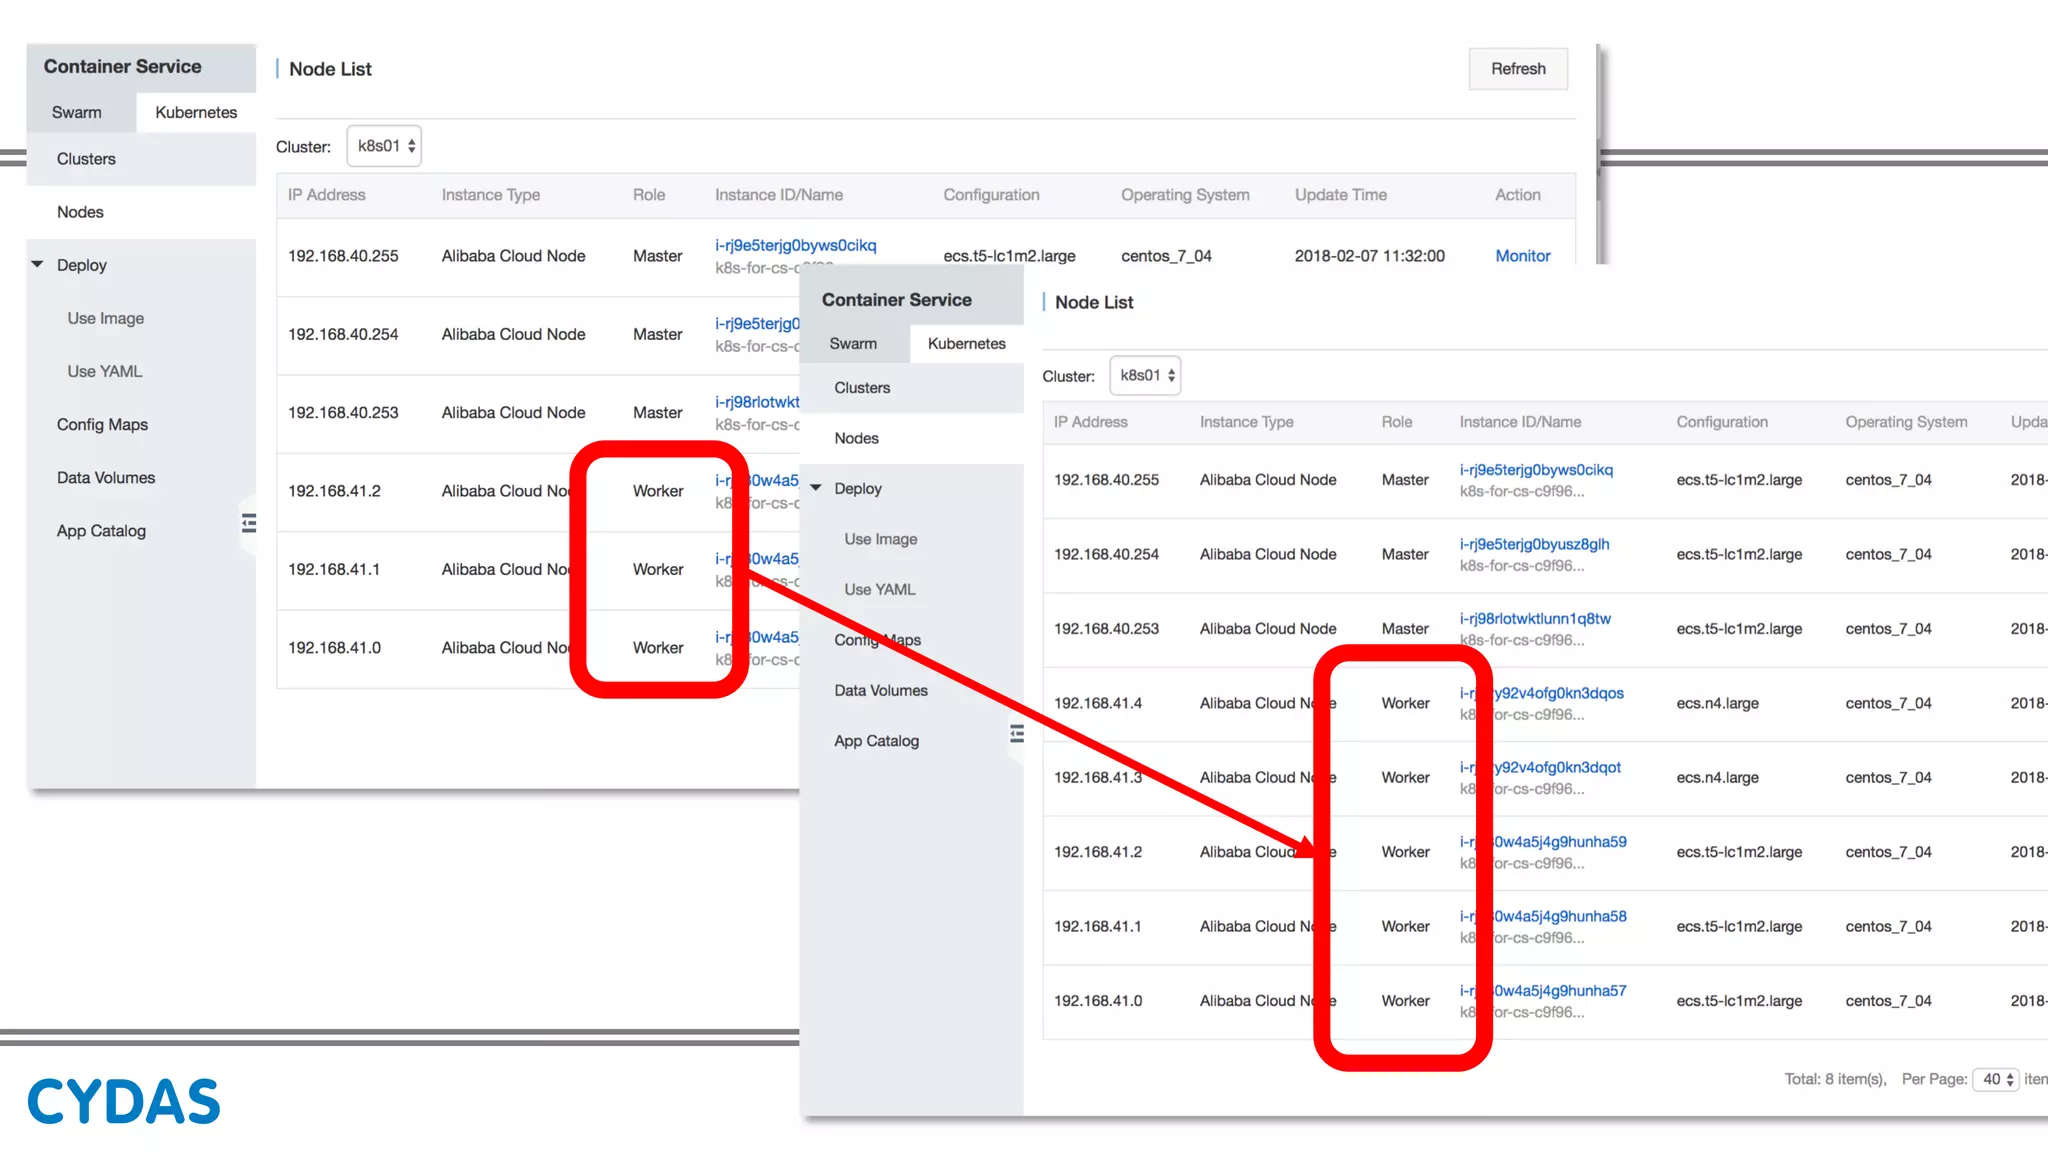The height and width of the screenshot is (1152, 2048).
Task: Select Nodes in front panel sidebar
Action: tap(856, 438)
